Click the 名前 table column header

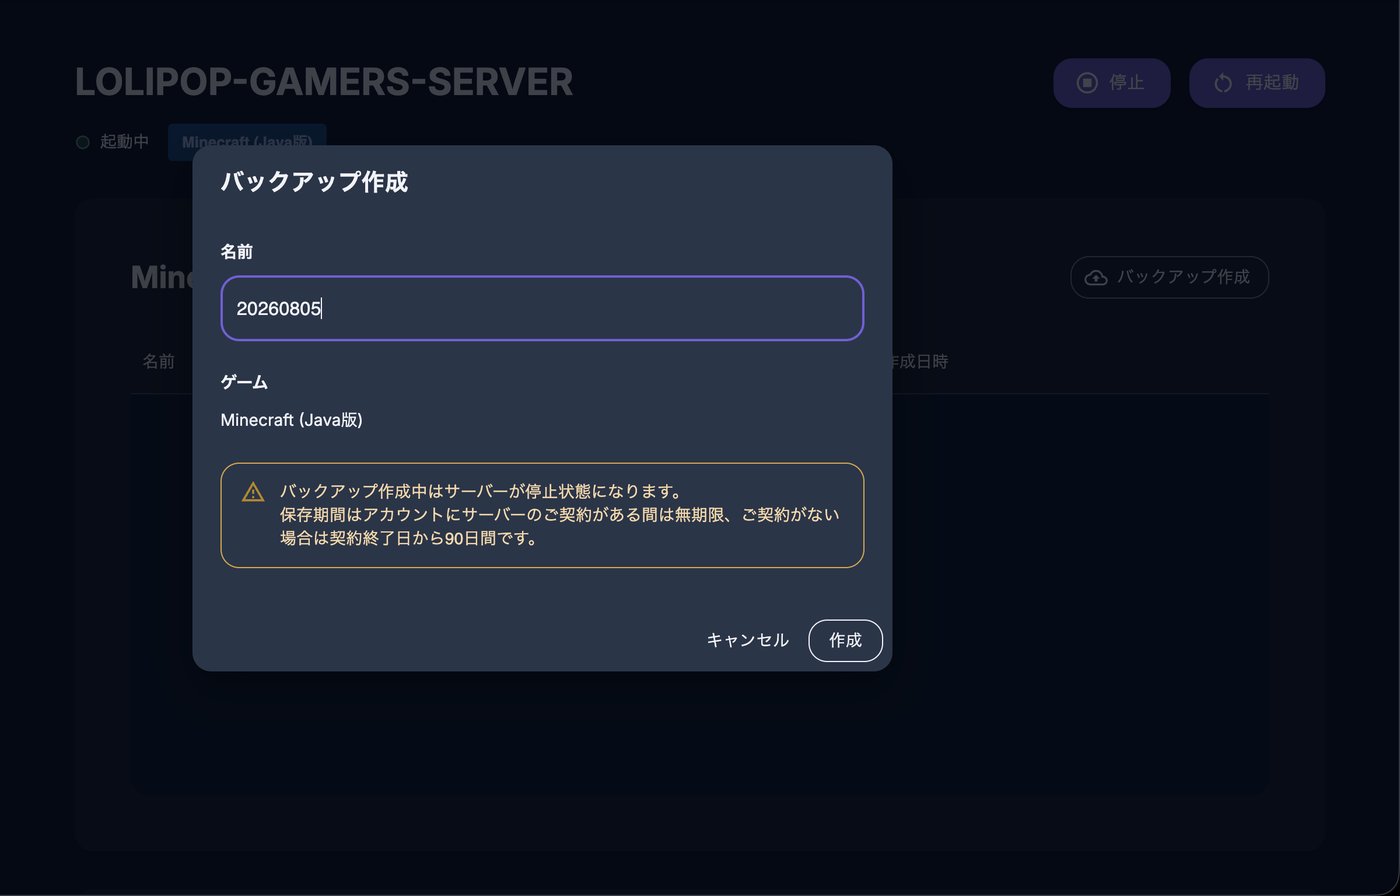(x=158, y=361)
